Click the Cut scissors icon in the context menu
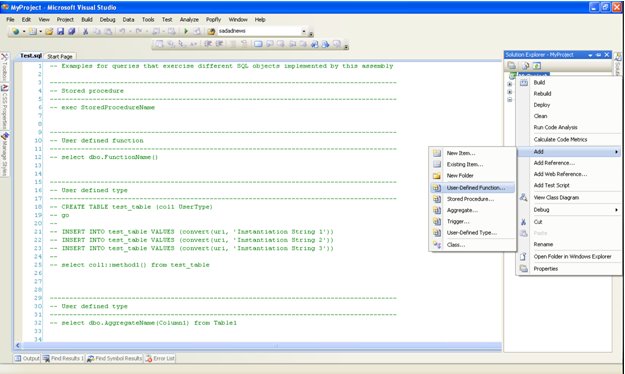This screenshot has width=625, height=374. [x=524, y=222]
